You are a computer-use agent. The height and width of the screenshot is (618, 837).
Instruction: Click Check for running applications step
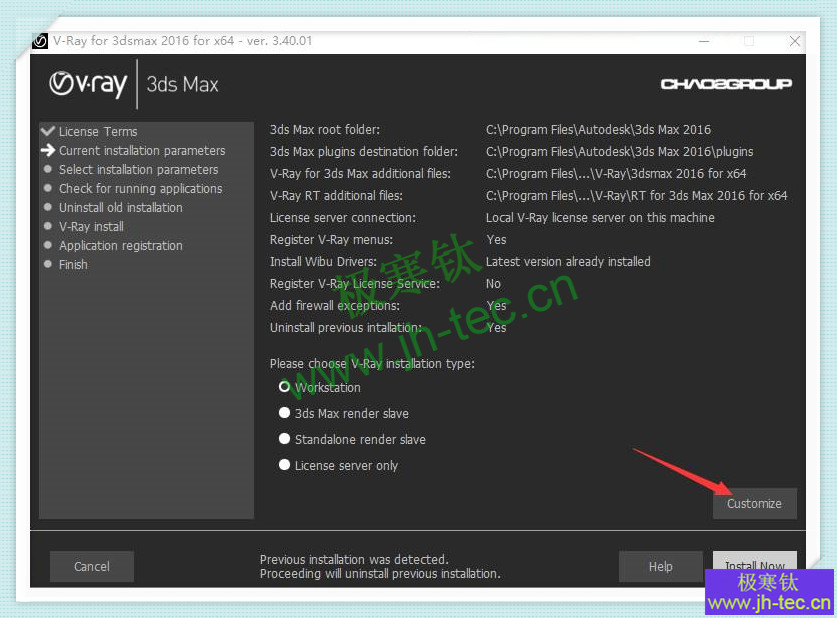(x=140, y=189)
